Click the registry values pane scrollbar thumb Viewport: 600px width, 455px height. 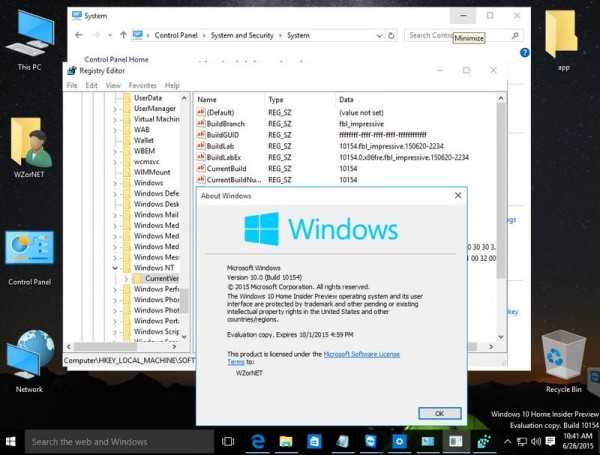[501, 191]
